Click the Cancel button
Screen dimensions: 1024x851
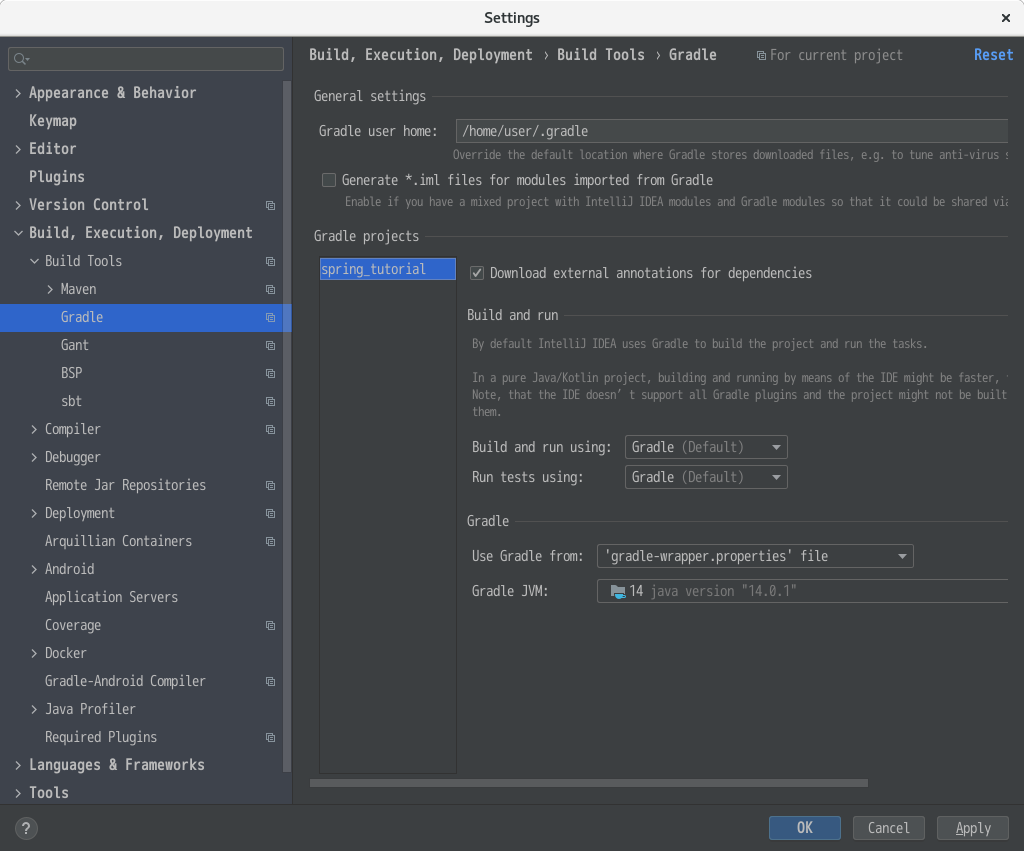[x=889, y=828]
